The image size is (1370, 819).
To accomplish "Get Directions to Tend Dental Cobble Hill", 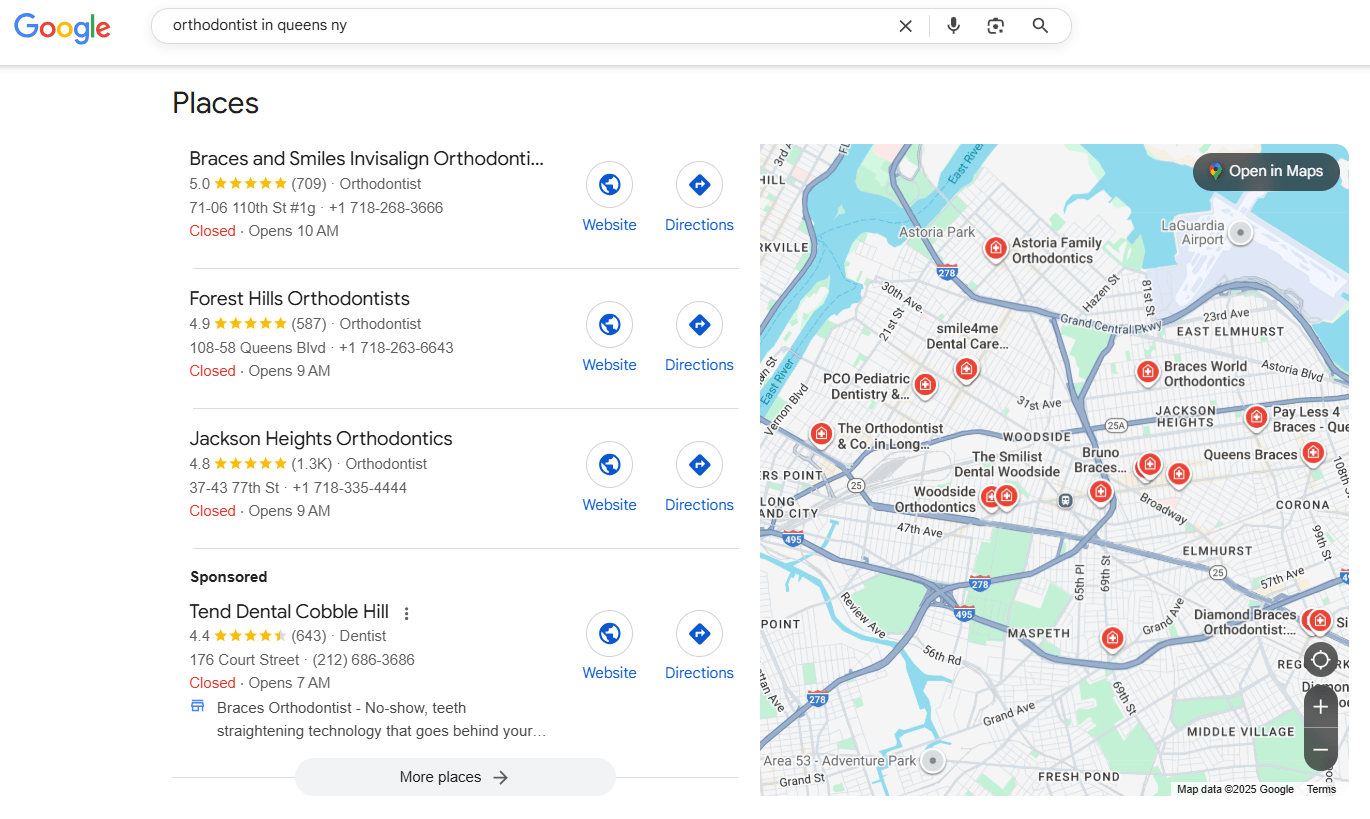I will (699, 633).
